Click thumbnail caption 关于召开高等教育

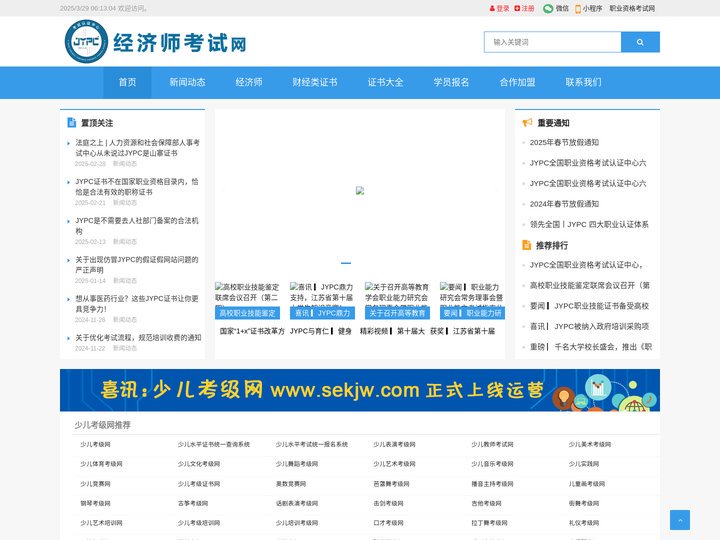[397, 313]
